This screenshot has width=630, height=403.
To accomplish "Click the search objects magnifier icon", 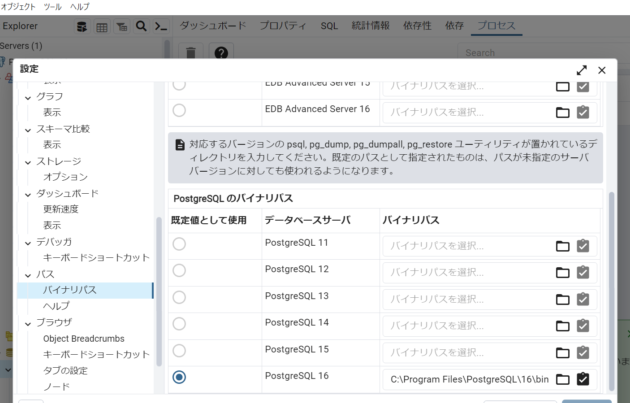I will click(141, 27).
